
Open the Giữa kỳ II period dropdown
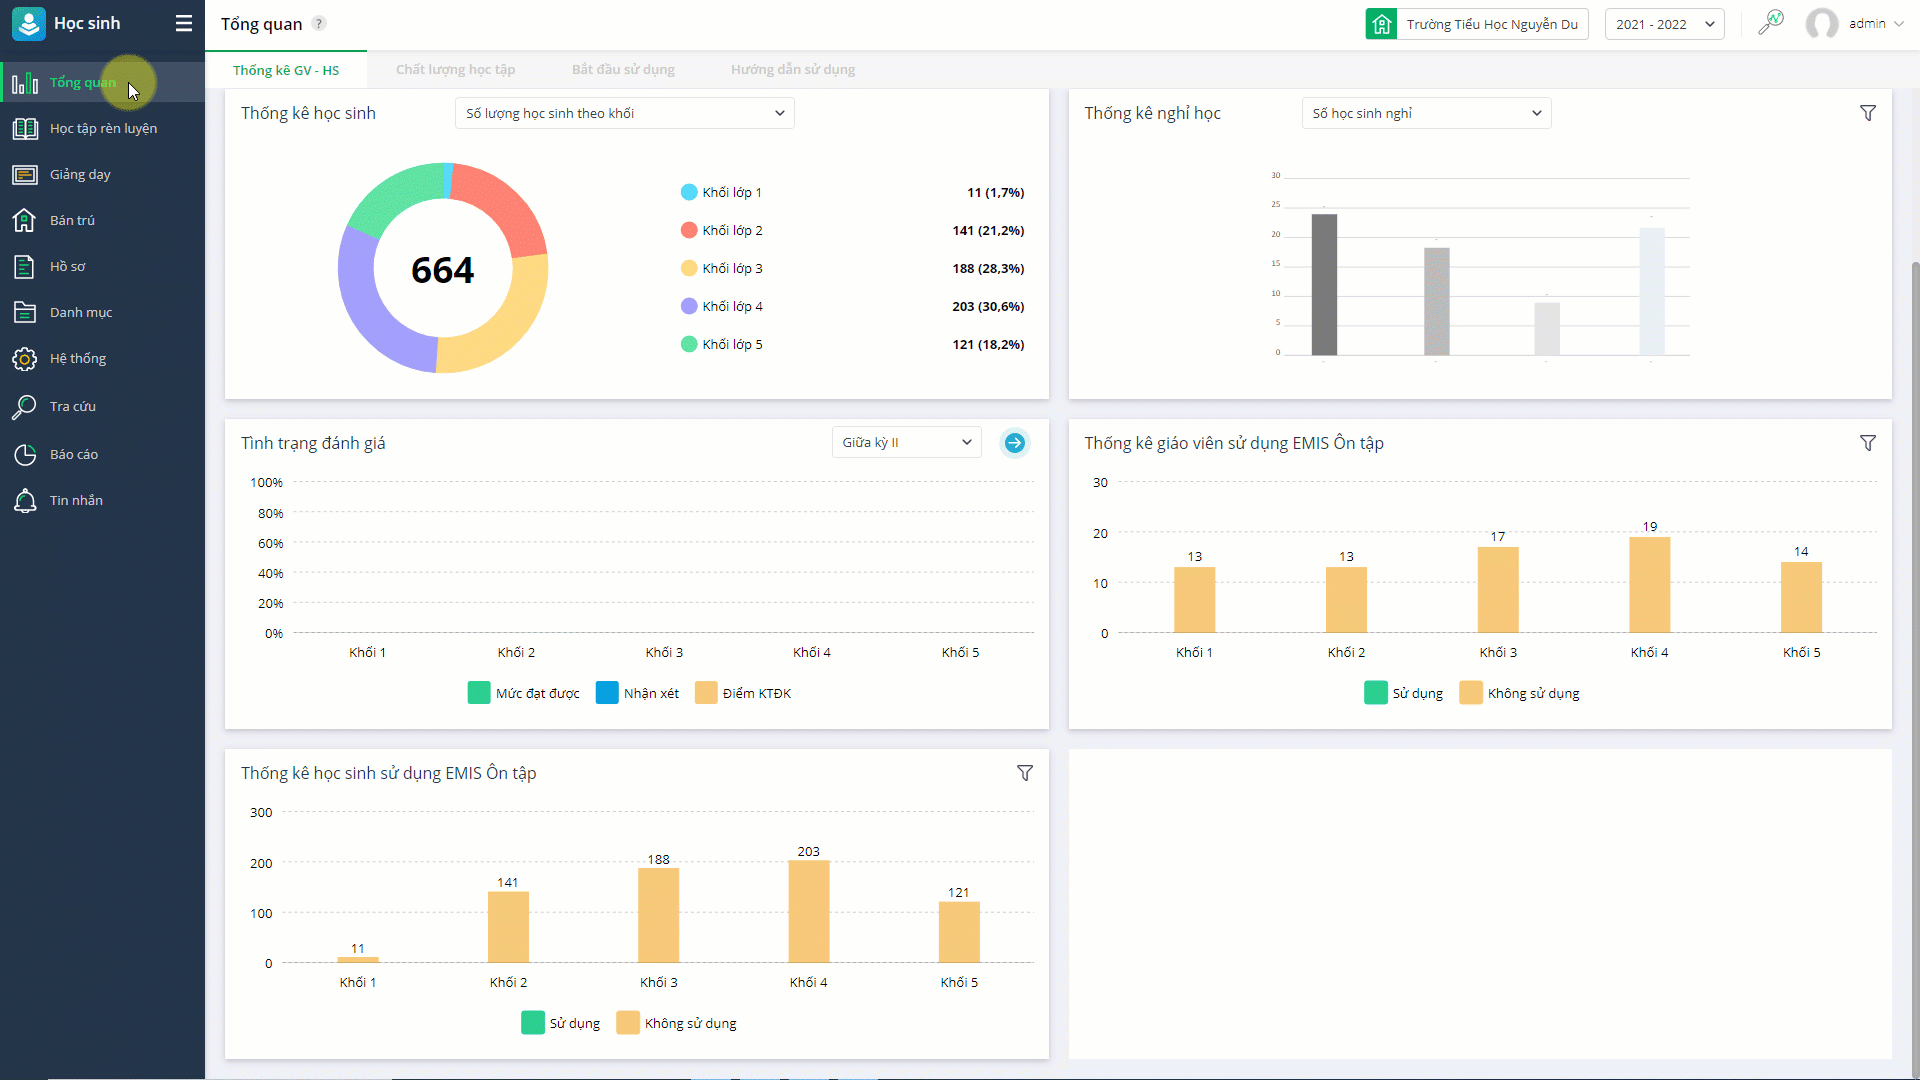906,442
